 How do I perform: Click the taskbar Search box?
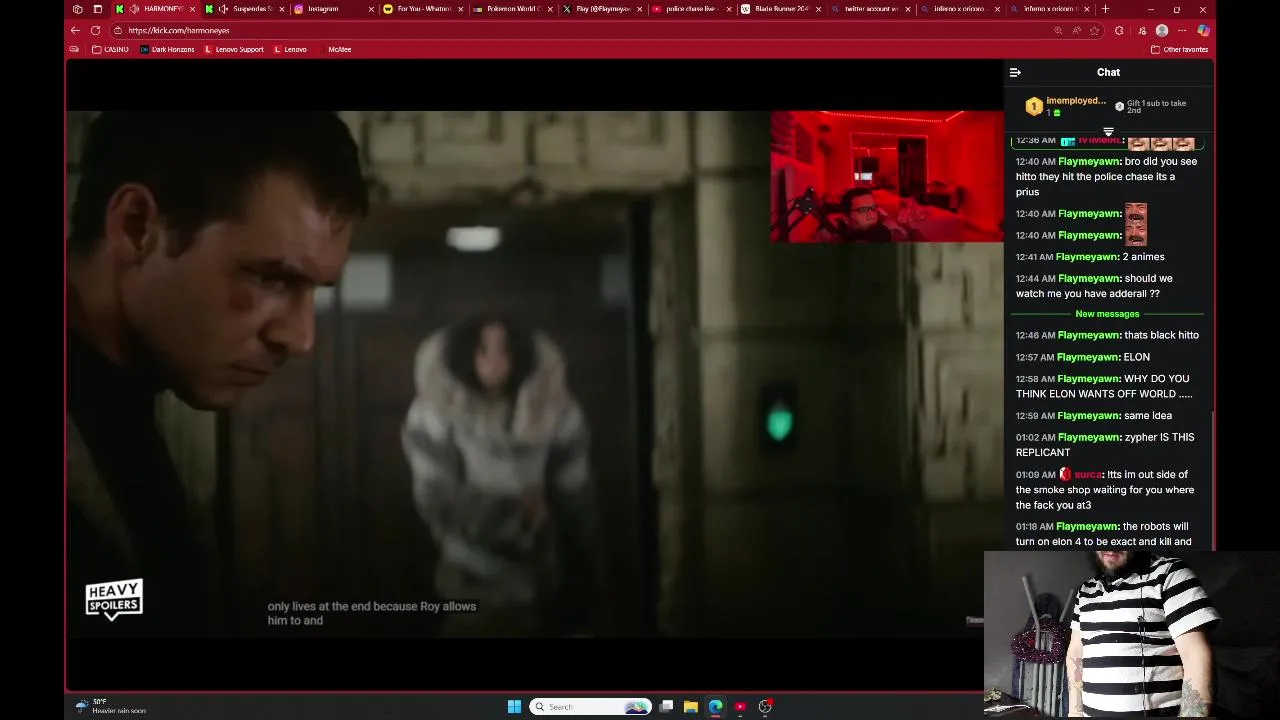(590, 706)
